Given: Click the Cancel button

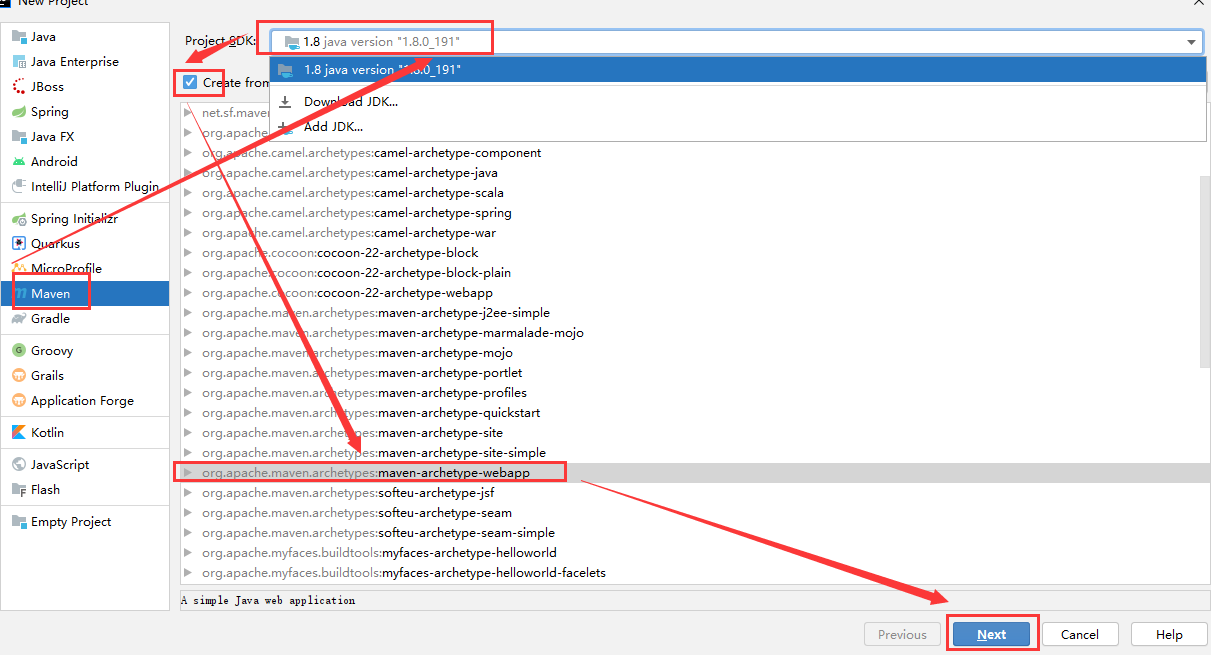Looking at the screenshot, I should [x=1080, y=634].
